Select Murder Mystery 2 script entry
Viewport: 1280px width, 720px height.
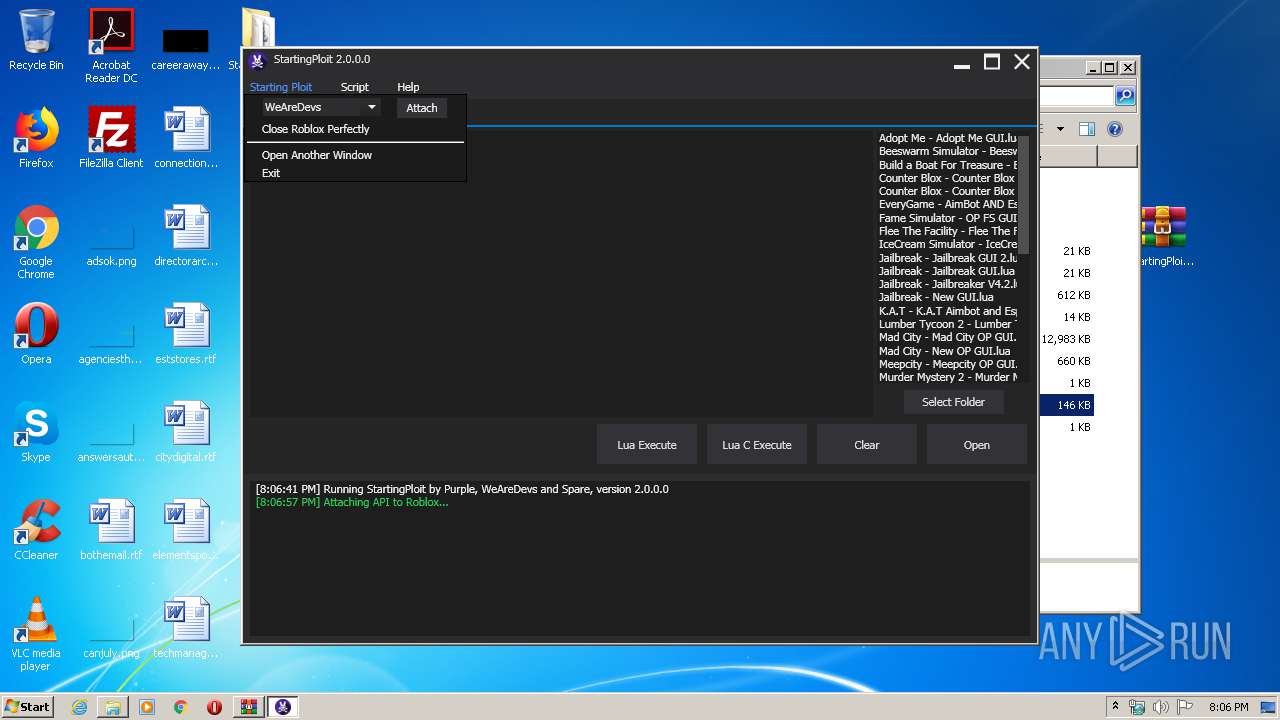point(947,377)
